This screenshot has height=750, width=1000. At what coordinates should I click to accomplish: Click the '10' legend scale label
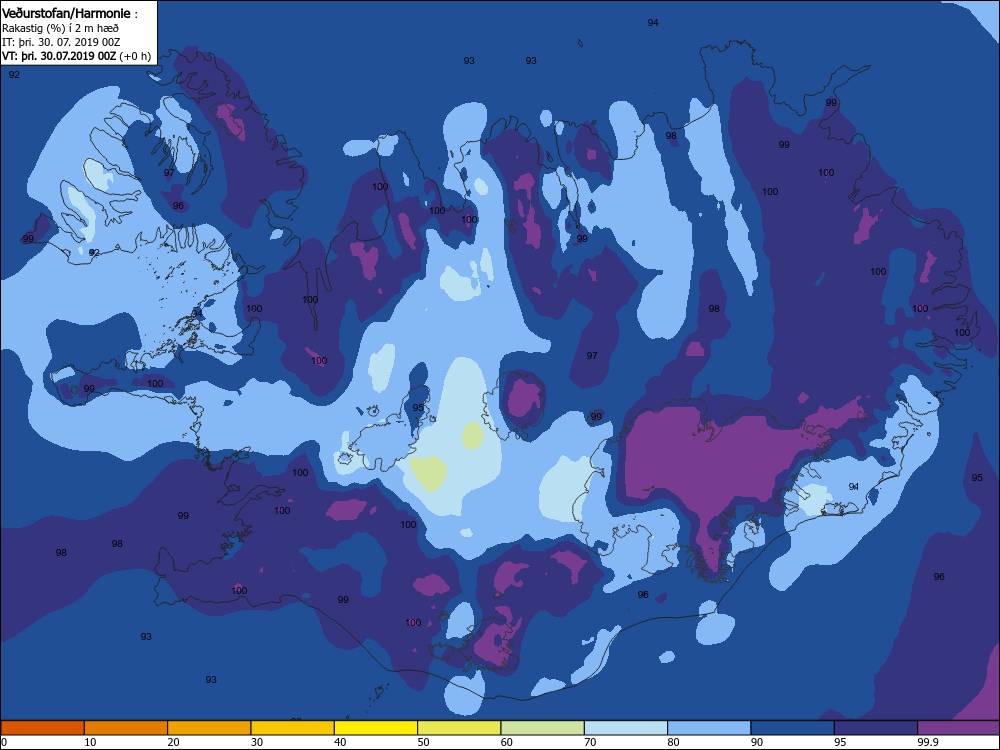pyautogui.click(x=90, y=742)
